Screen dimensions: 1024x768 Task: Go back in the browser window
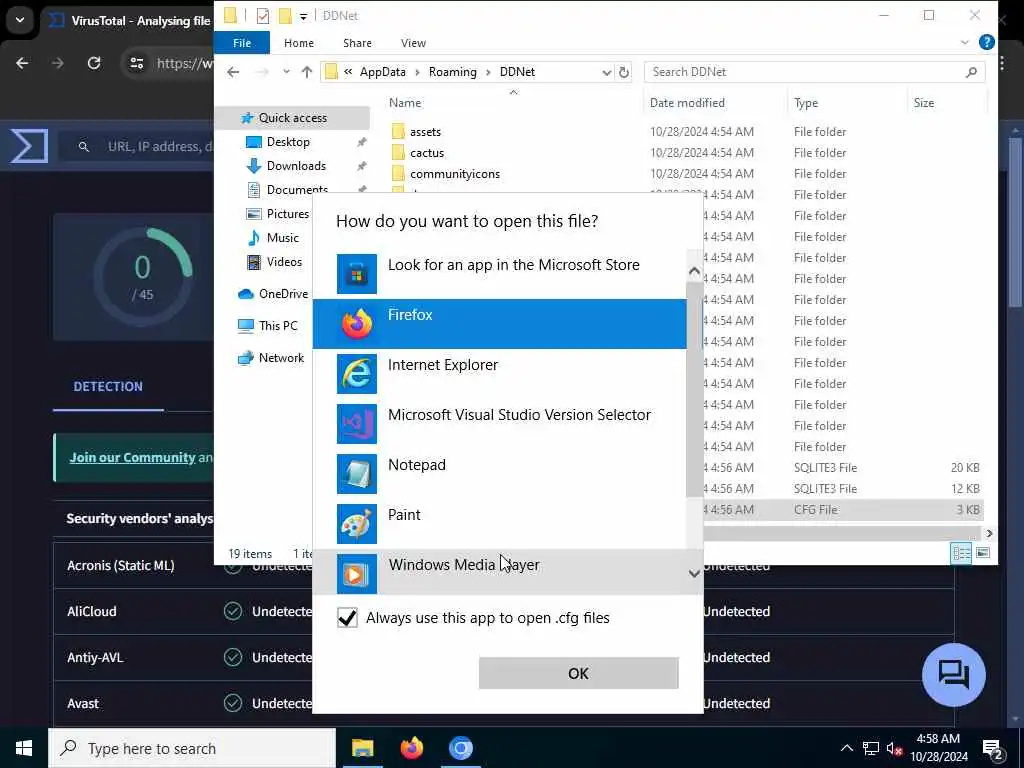point(22,63)
